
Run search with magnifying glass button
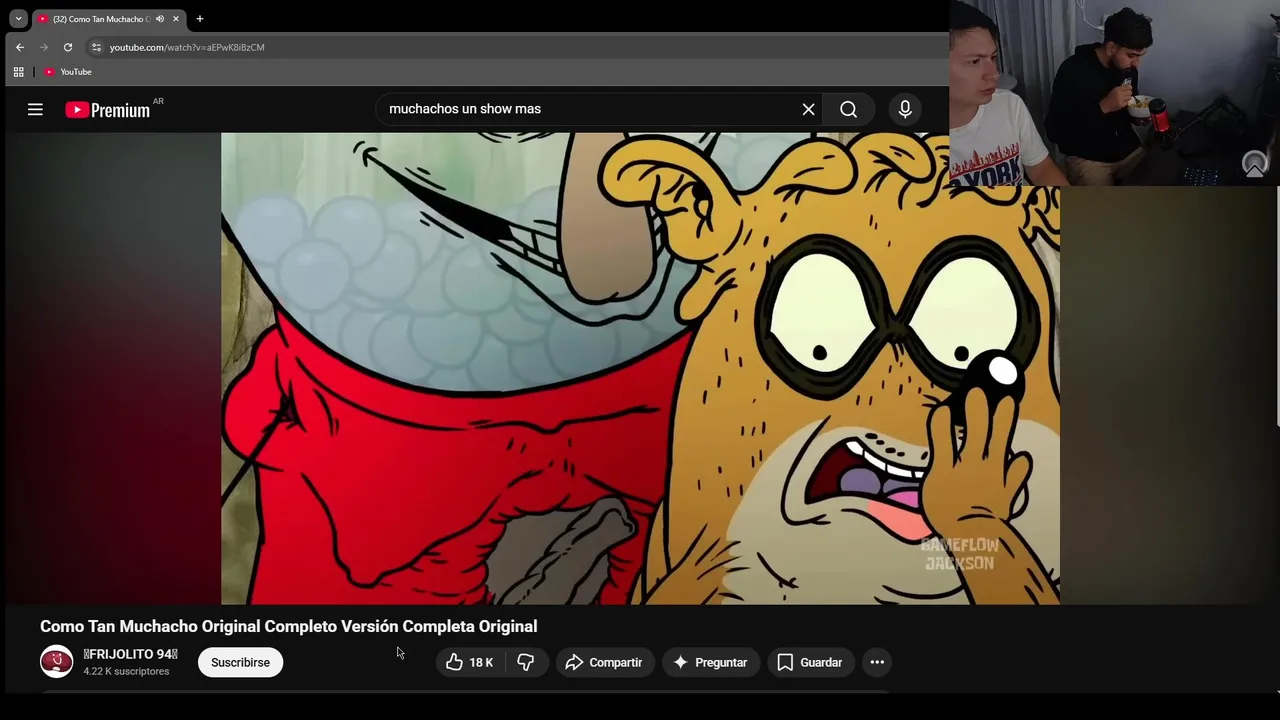pos(848,109)
